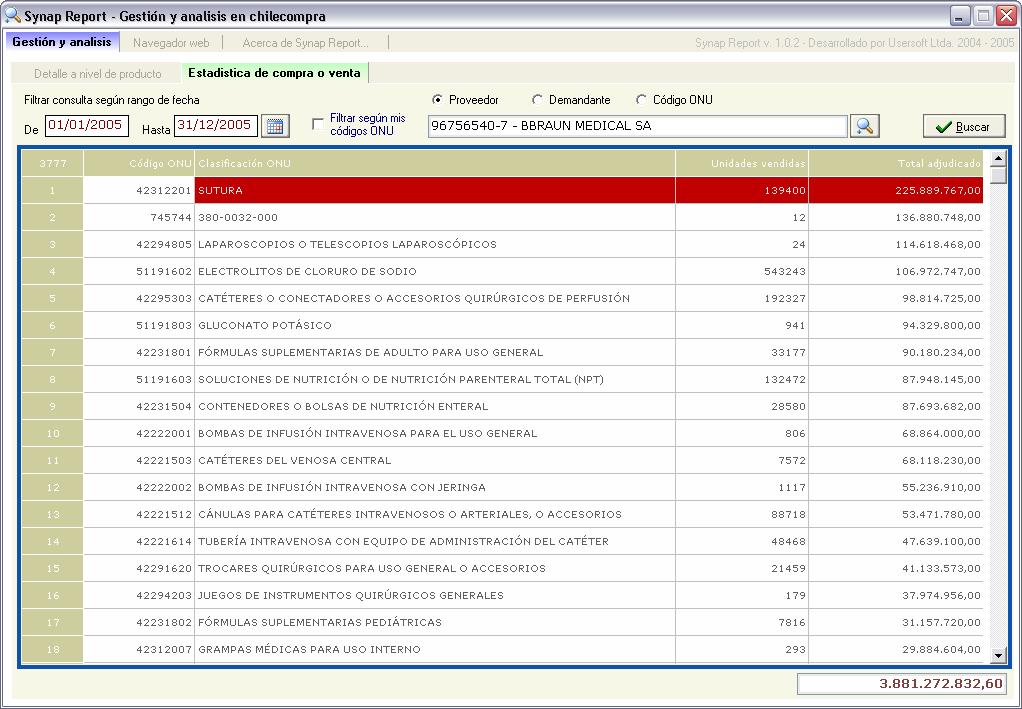
Task: Select ELECTROLITOS DE CLORURO DE SODIO row
Action: tap(503, 271)
